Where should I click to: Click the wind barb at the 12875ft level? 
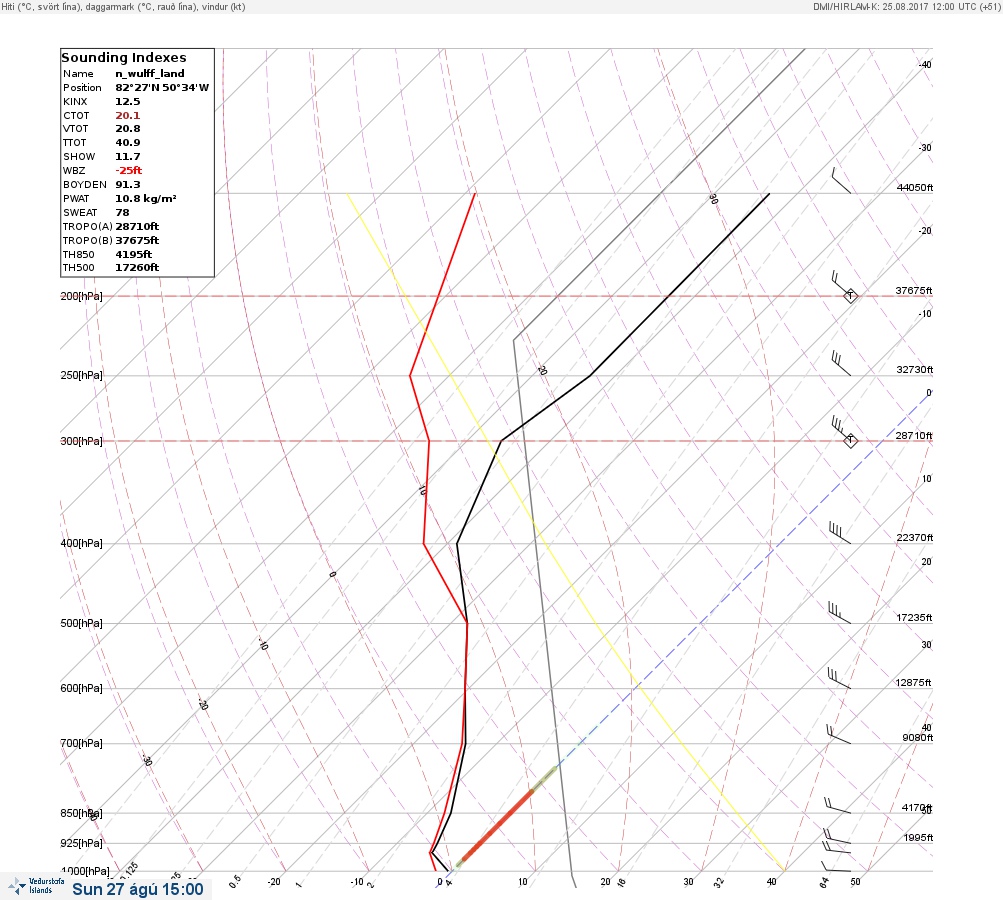(x=839, y=678)
